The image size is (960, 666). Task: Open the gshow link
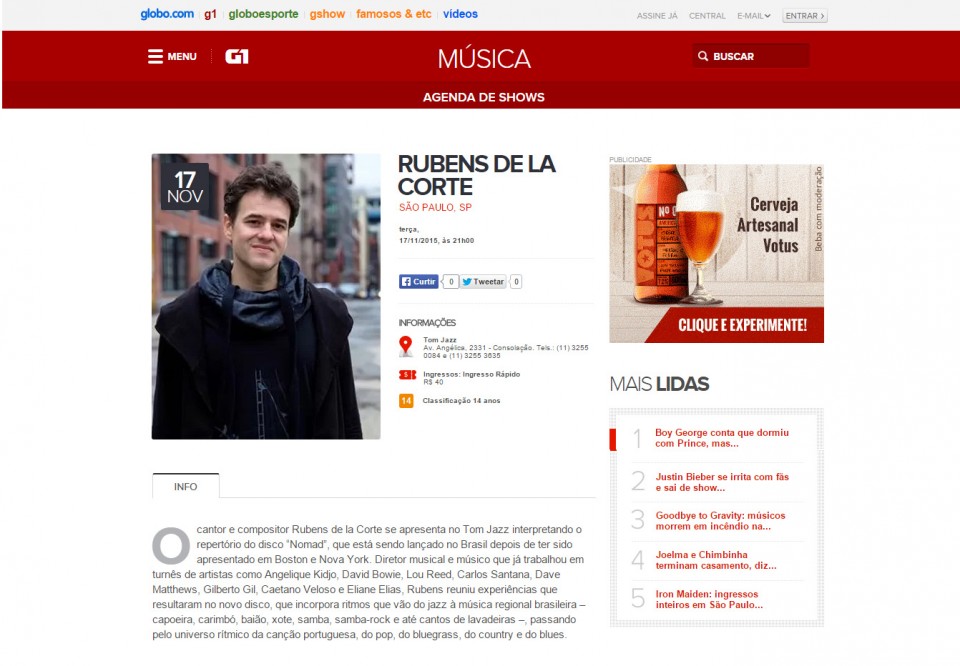[x=327, y=14]
